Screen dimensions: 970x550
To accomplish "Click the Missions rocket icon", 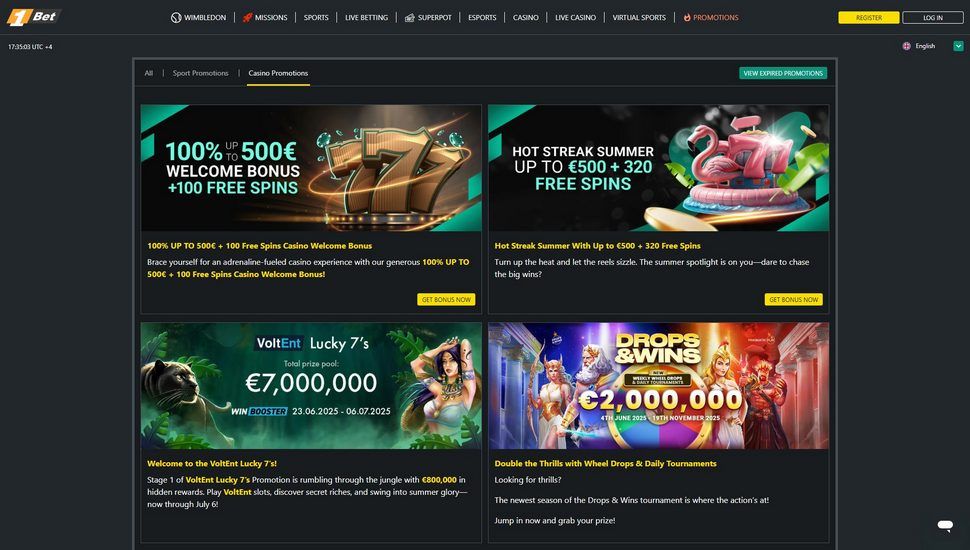I will [x=247, y=17].
